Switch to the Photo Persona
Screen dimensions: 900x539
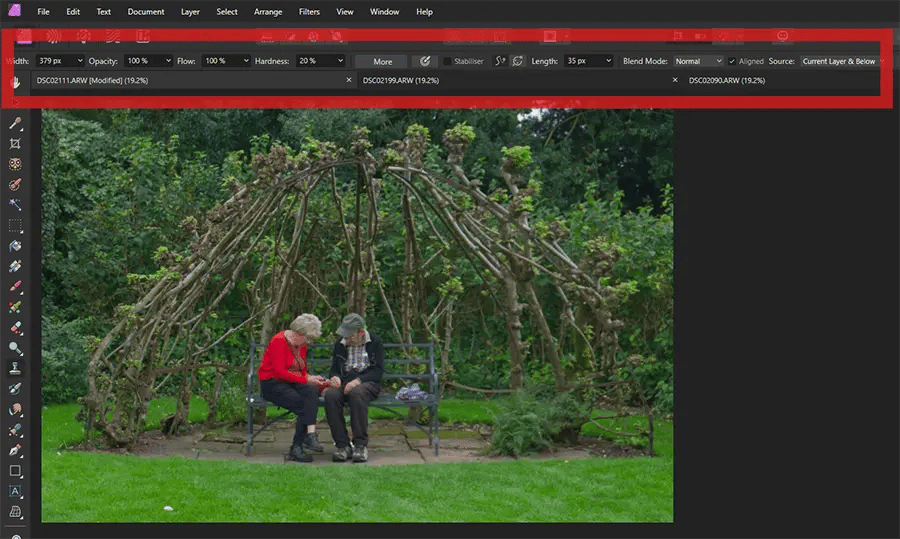click(x=24, y=36)
